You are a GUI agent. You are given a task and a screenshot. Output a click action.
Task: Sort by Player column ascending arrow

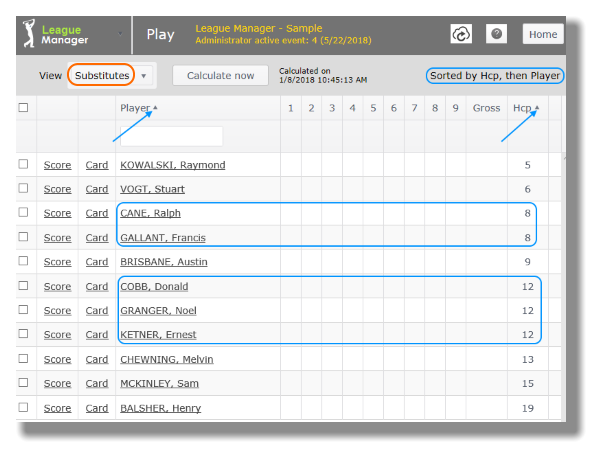click(155, 108)
